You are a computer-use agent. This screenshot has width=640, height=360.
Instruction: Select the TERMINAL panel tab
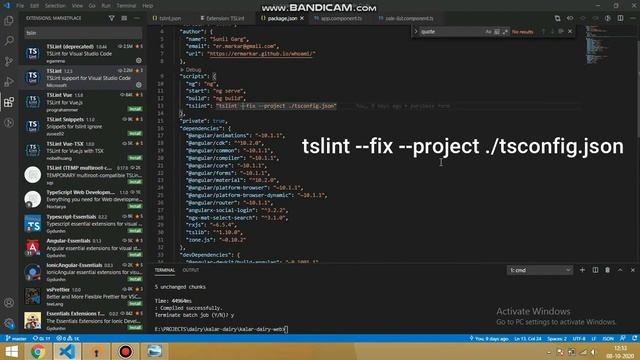click(x=164, y=270)
